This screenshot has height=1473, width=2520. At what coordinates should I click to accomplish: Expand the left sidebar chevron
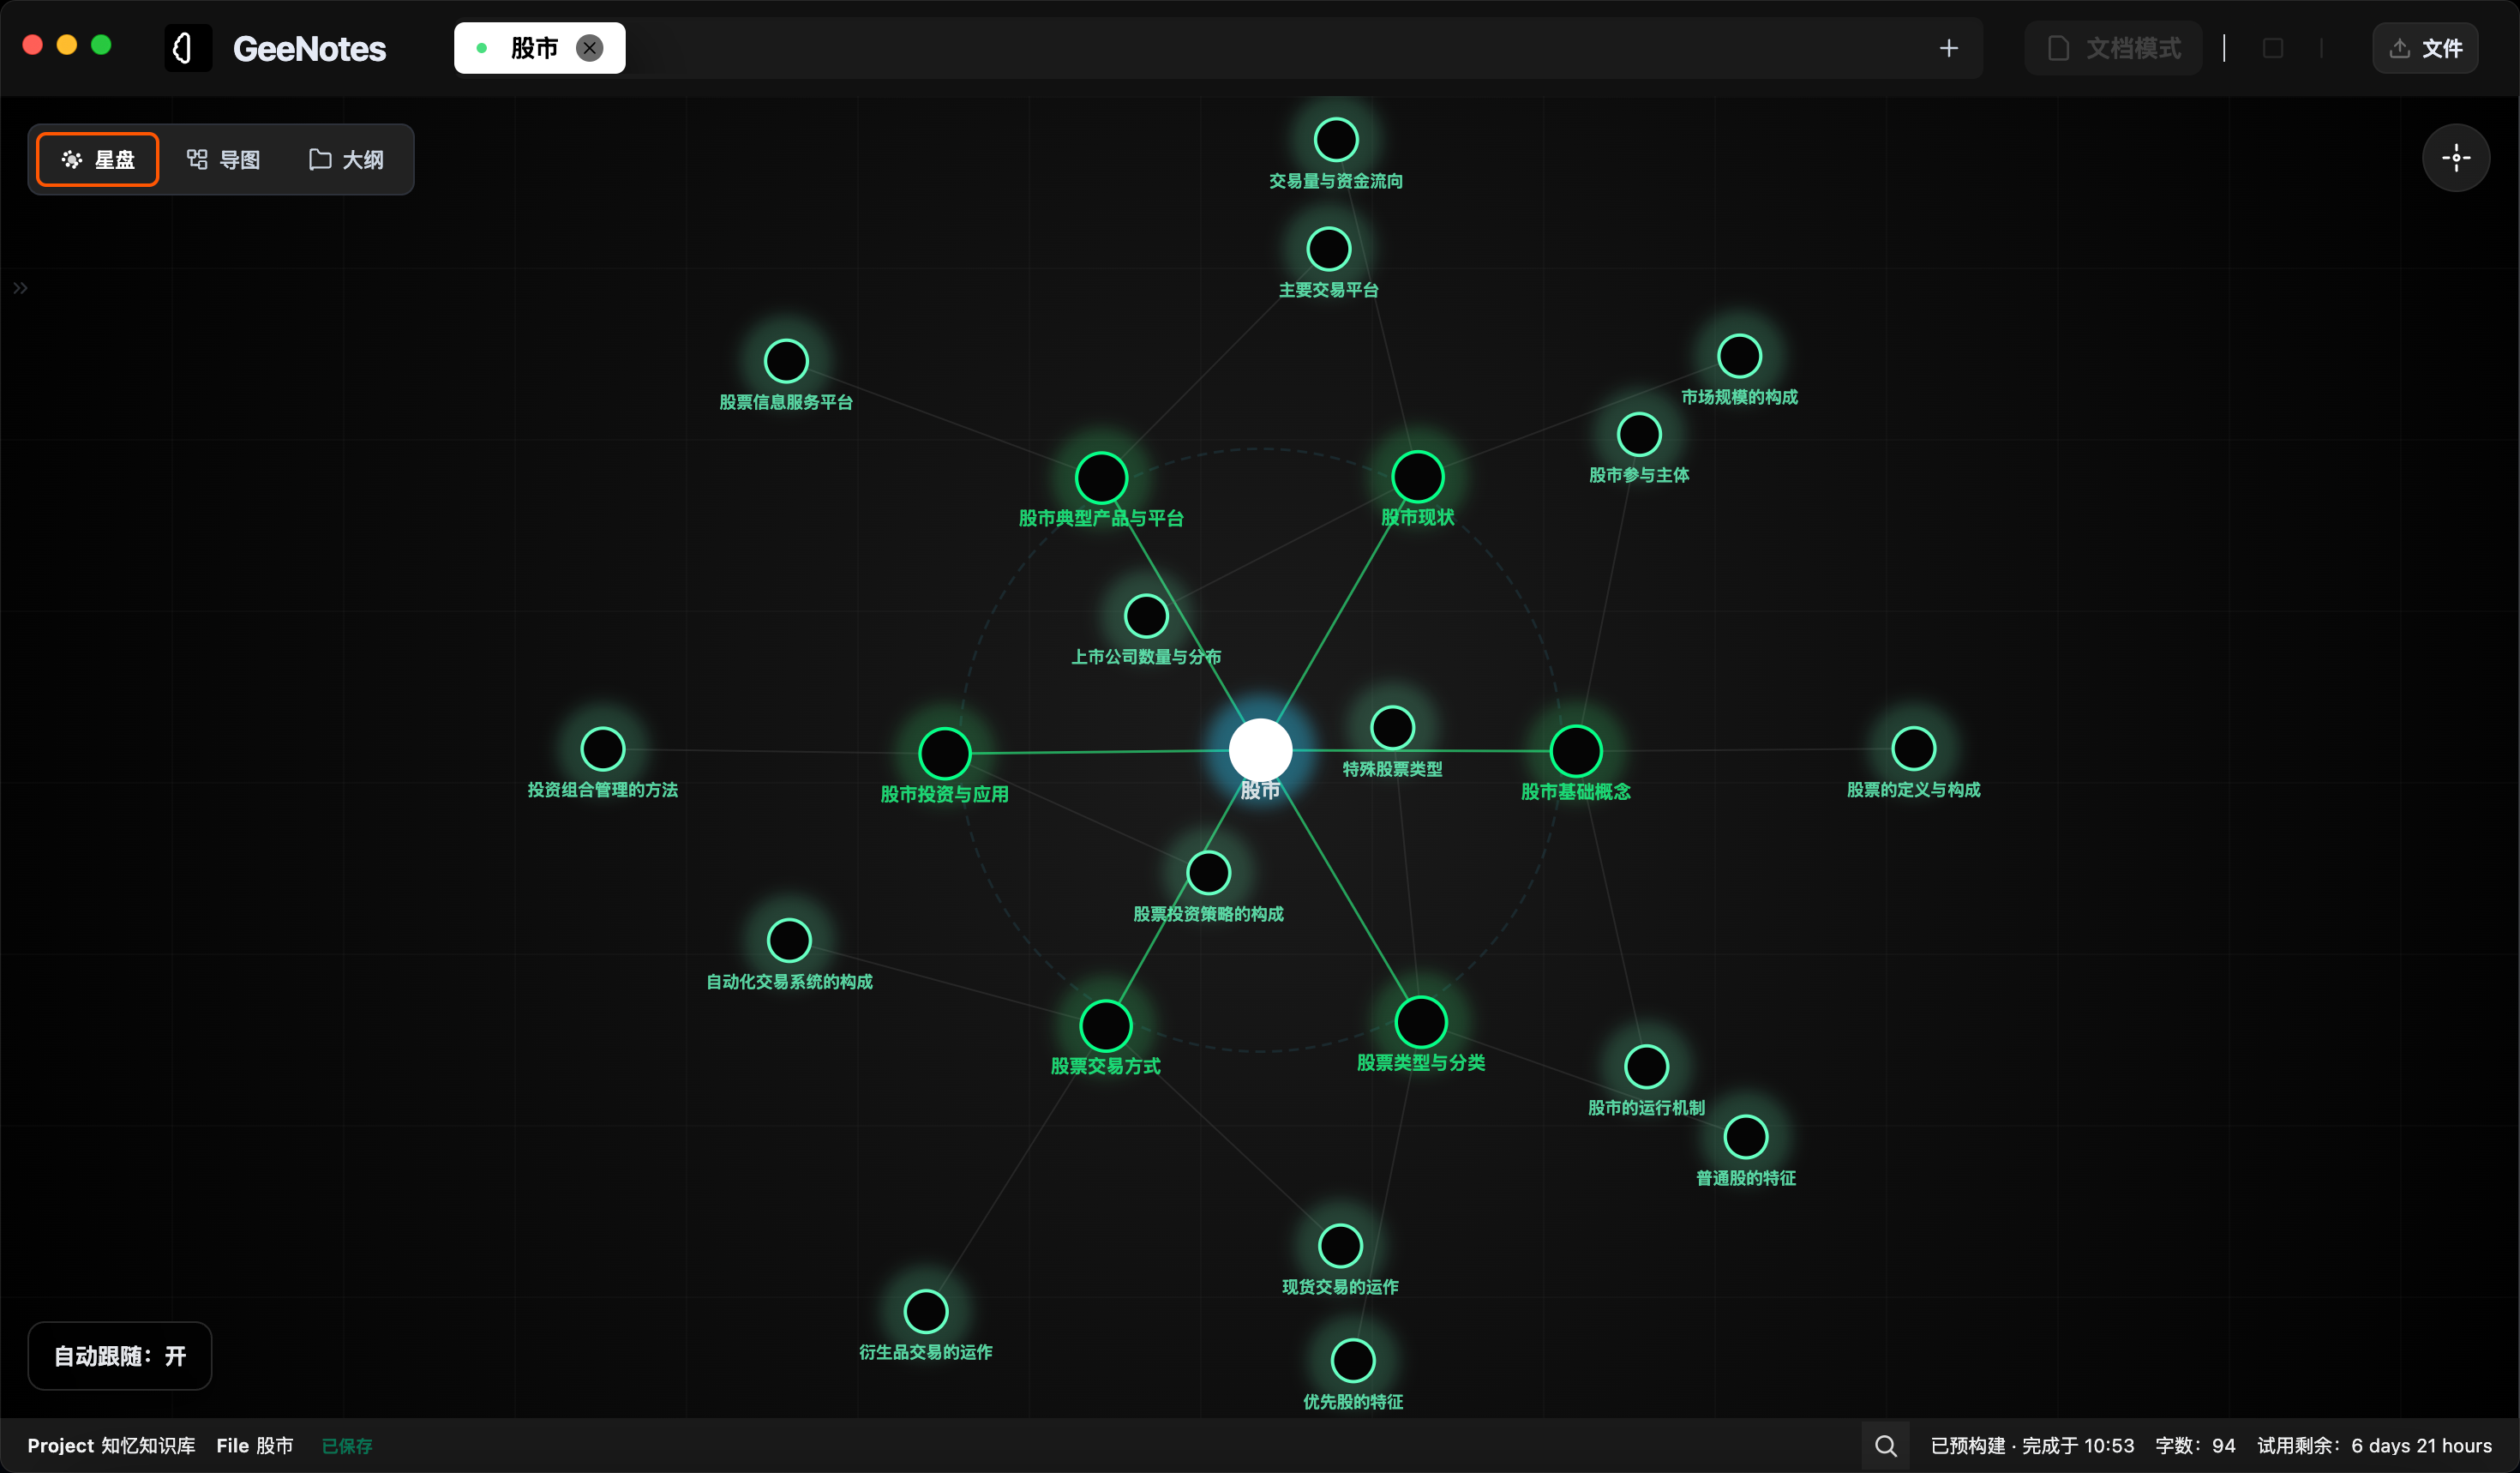click(20, 288)
